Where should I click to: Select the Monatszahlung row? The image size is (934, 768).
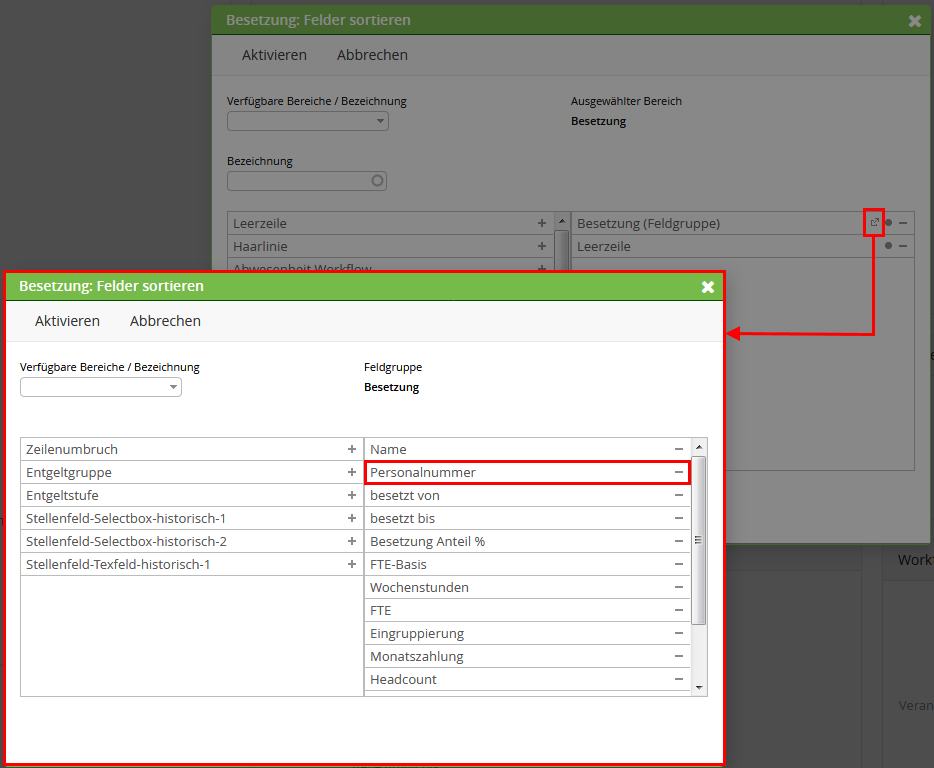527,656
